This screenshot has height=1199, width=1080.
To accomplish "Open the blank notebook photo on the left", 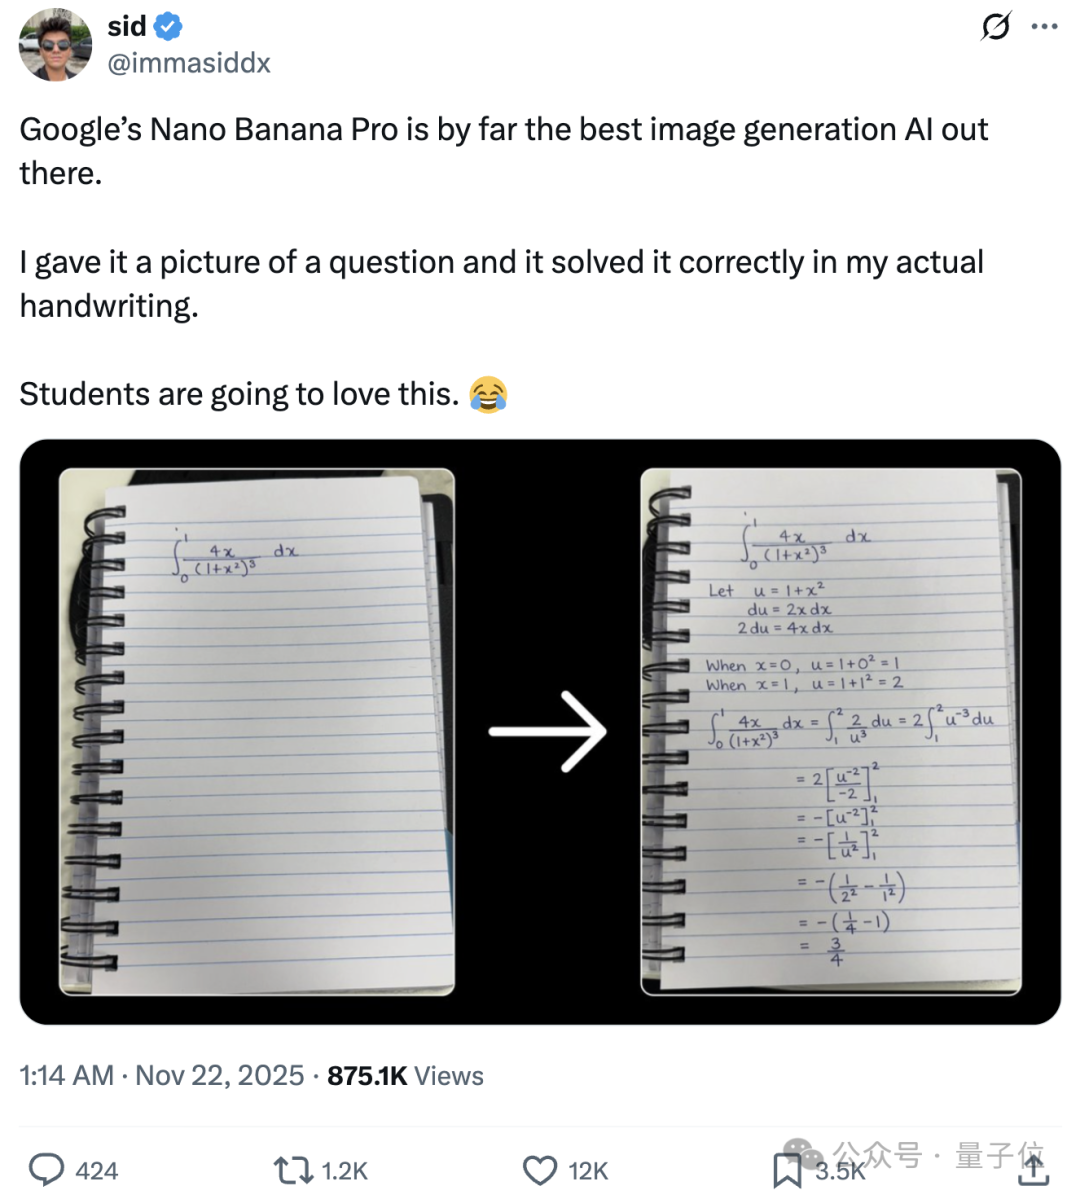I will click(x=257, y=732).
